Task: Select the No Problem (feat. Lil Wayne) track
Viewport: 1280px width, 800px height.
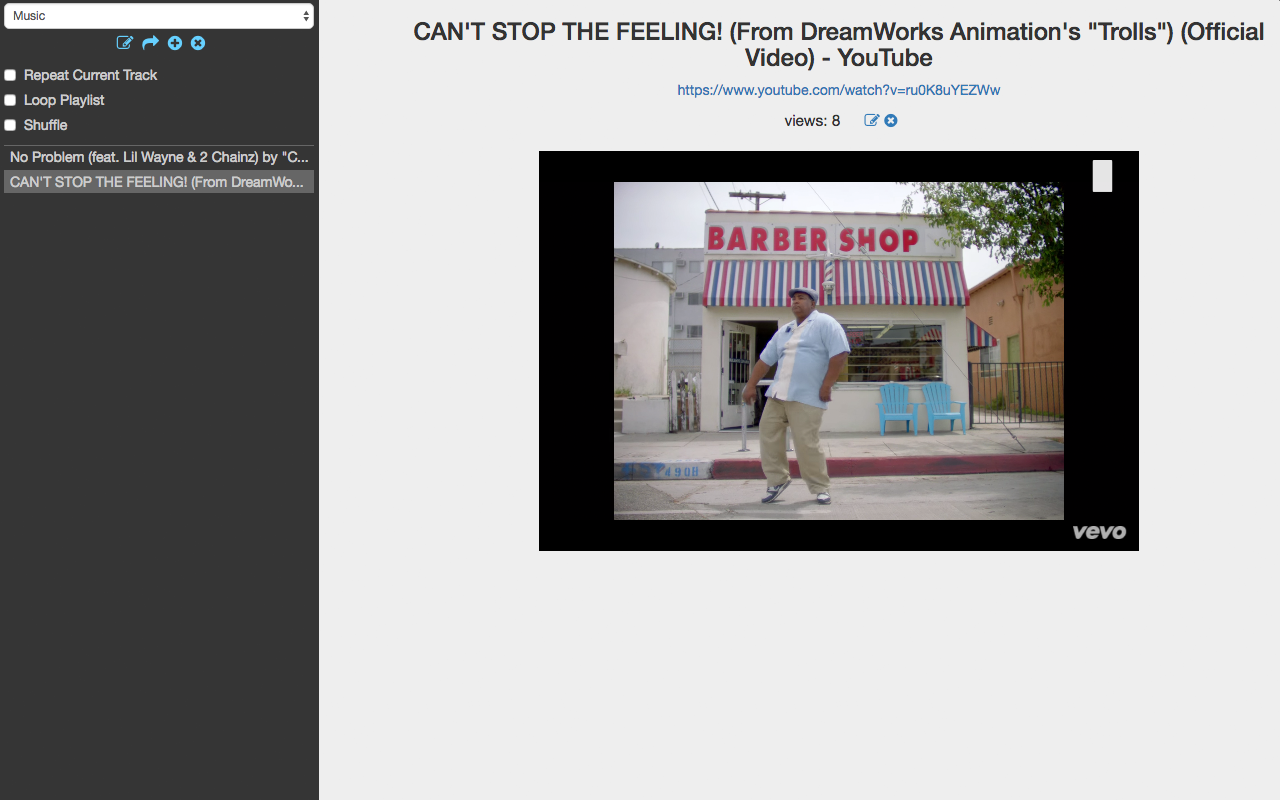Action: tap(159, 157)
